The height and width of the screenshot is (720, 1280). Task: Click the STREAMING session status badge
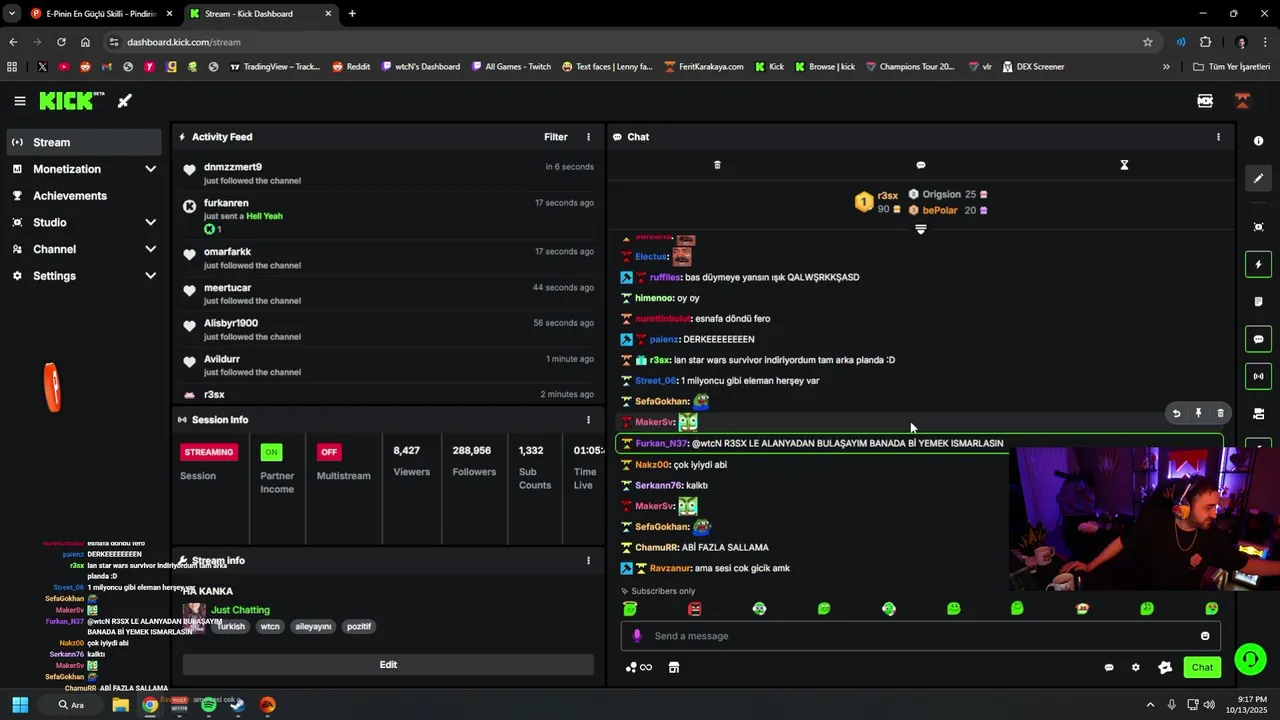209,452
